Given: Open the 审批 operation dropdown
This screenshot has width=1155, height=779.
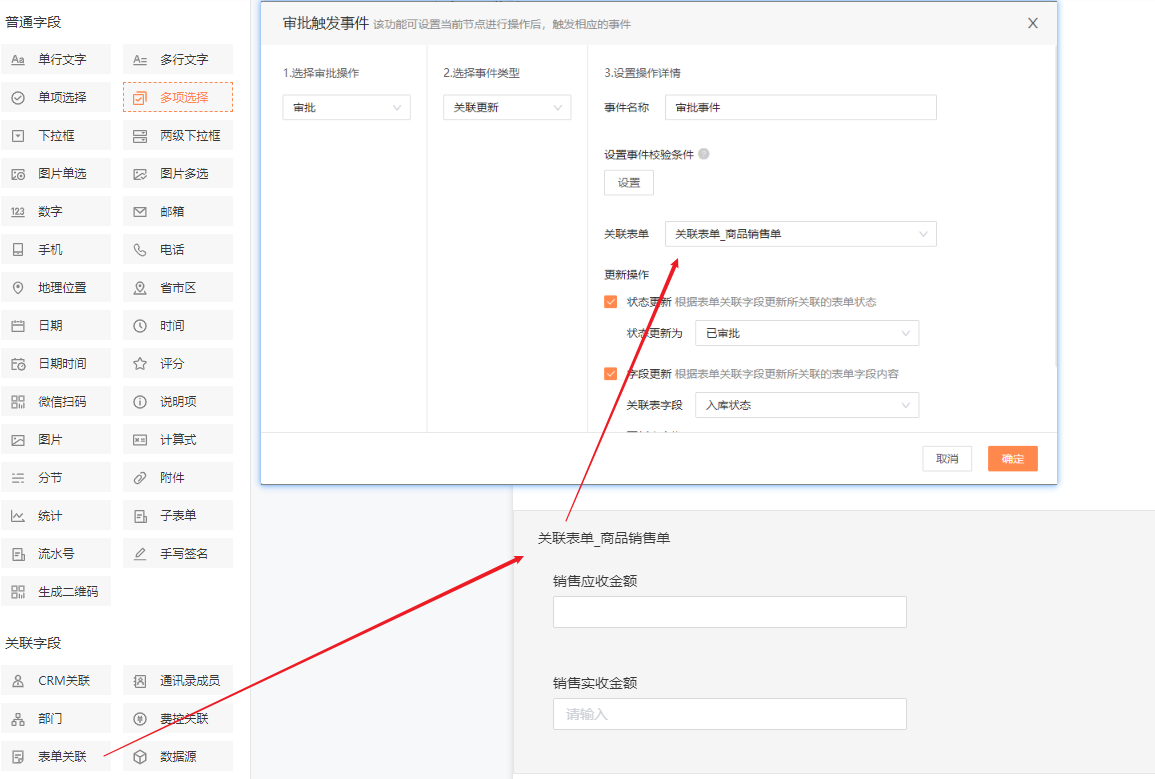Looking at the screenshot, I should [346, 107].
